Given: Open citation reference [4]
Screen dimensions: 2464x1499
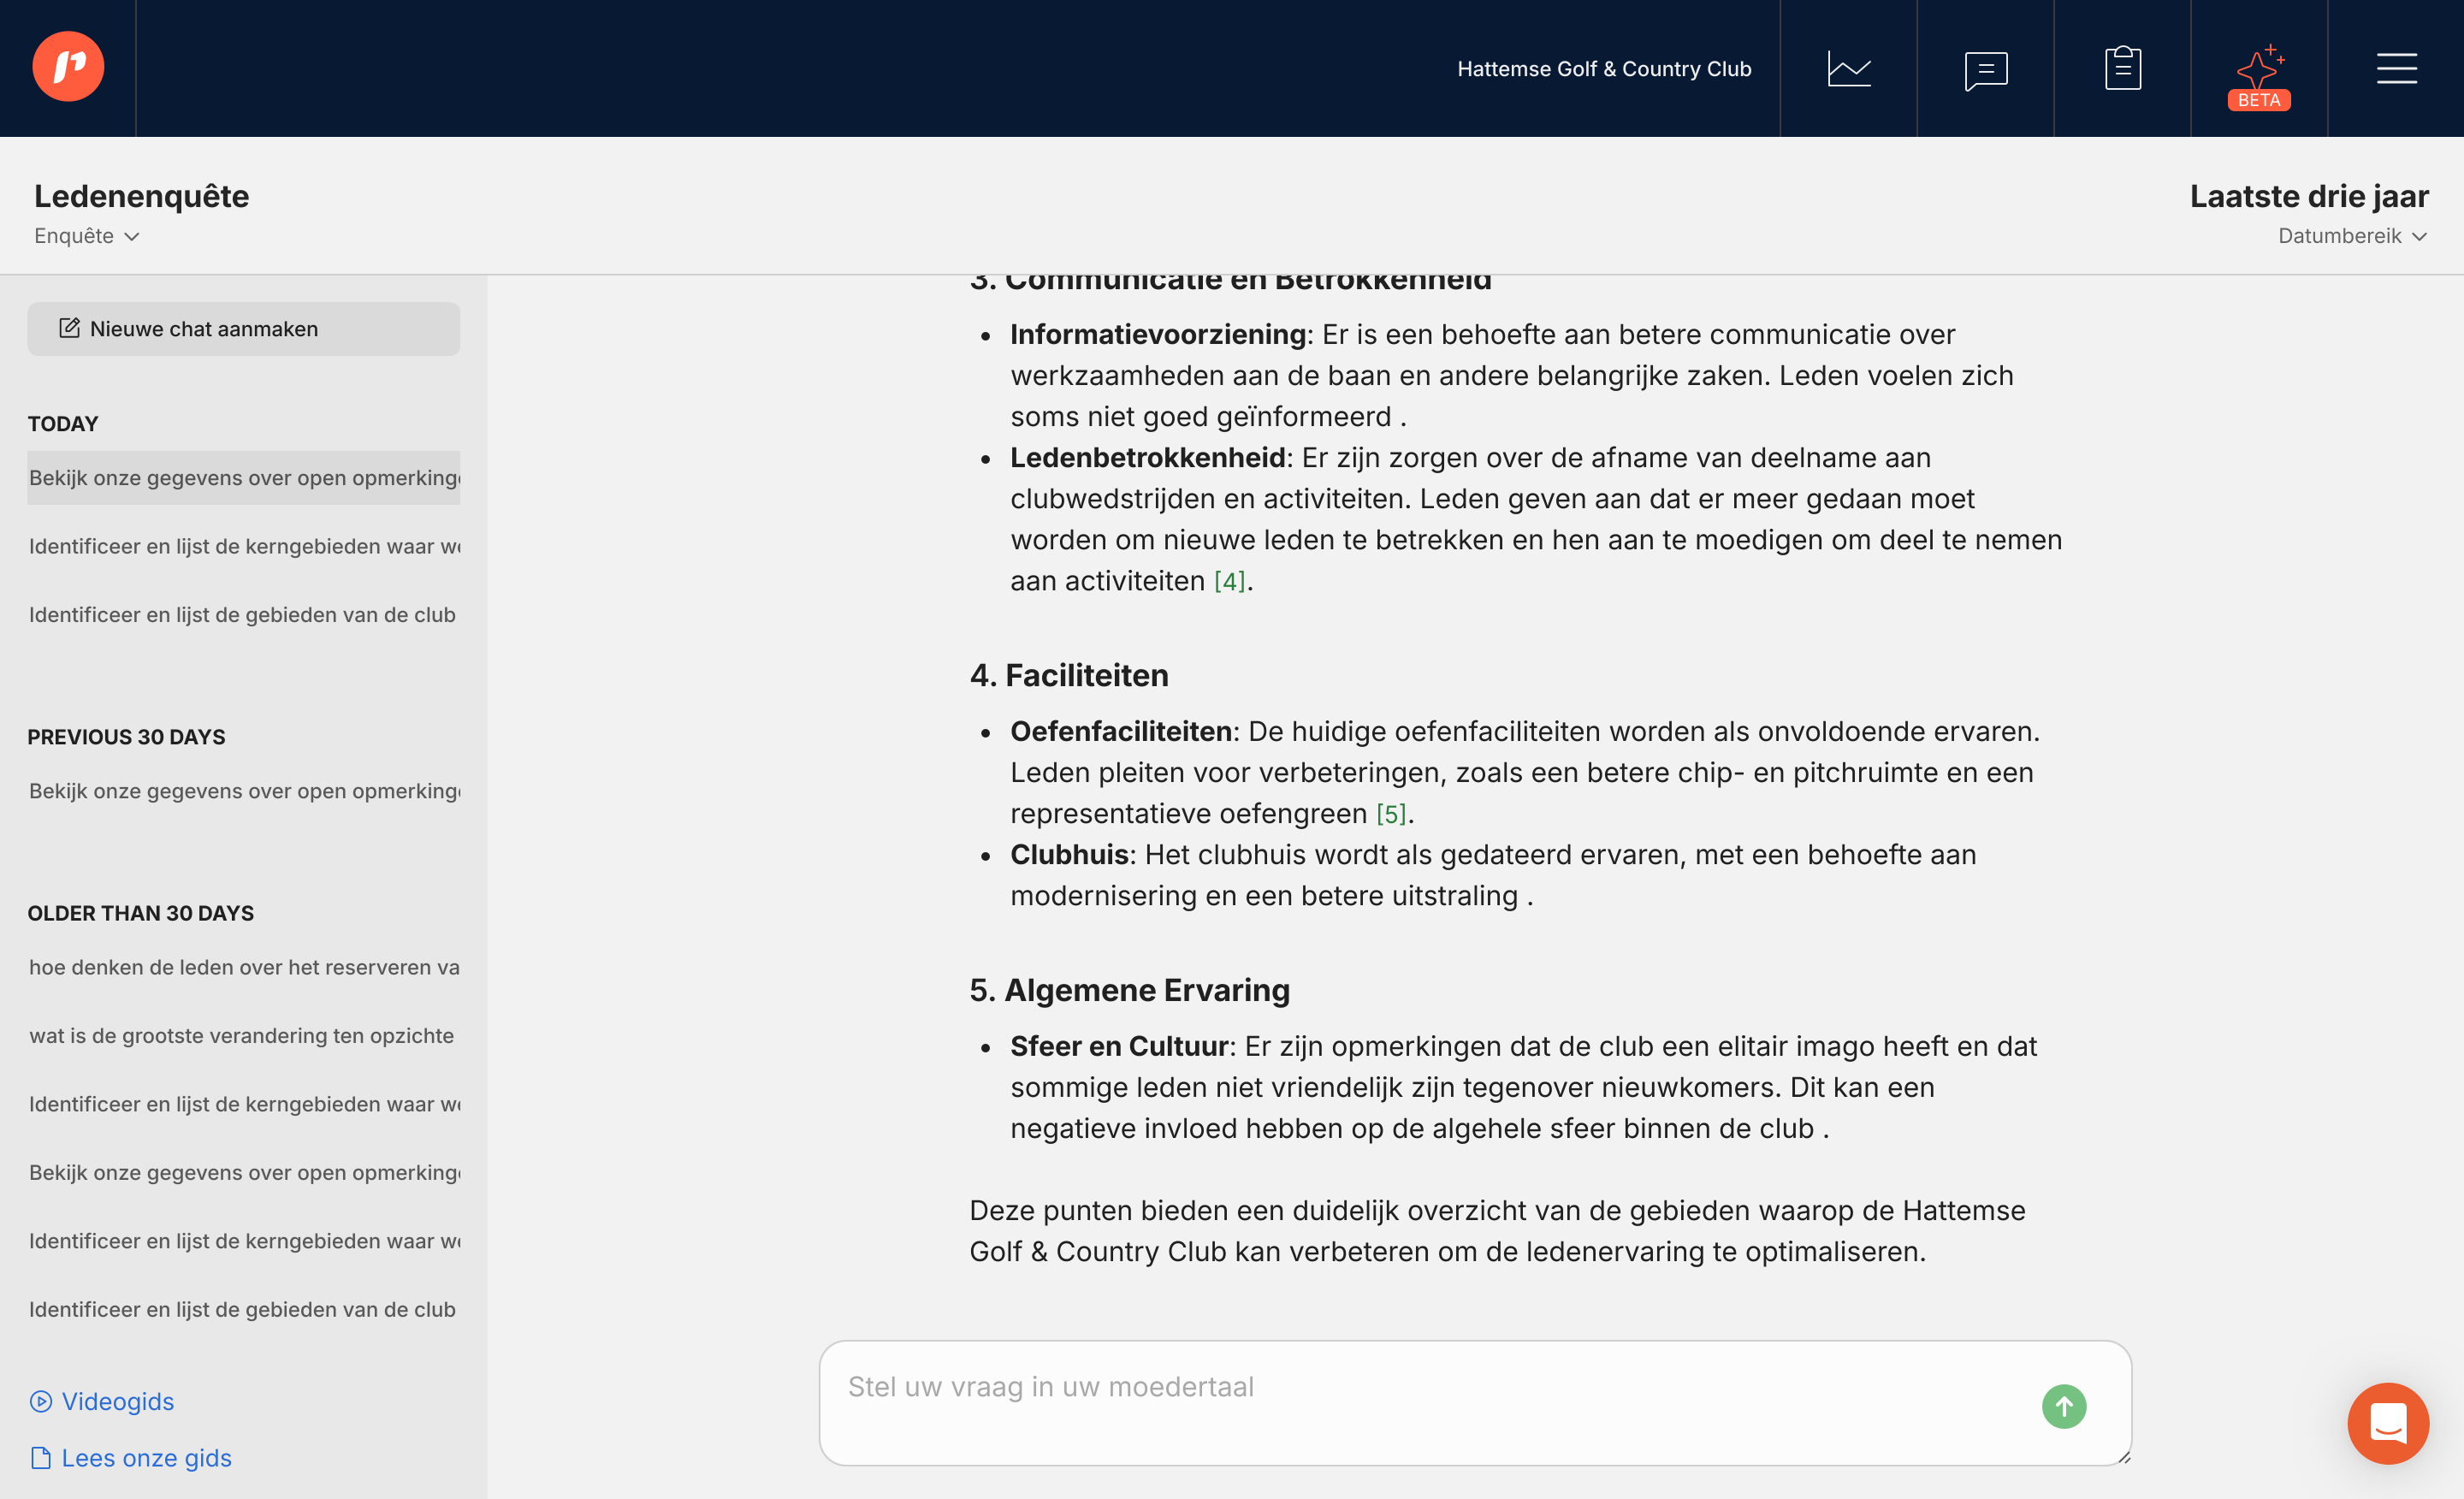Looking at the screenshot, I should coord(1229,581).
